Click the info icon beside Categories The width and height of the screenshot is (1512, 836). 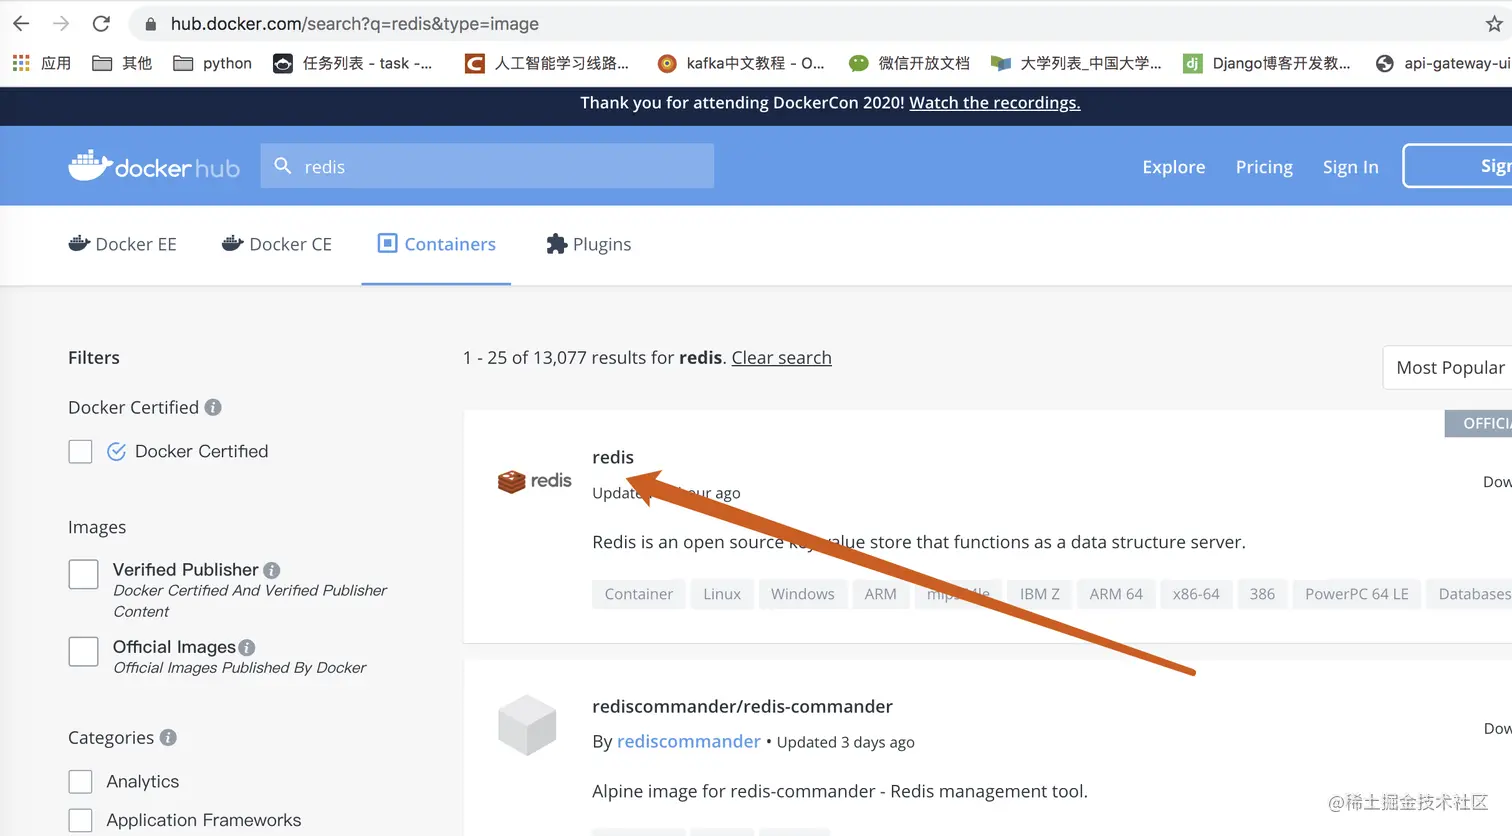(x=168, y=737)
